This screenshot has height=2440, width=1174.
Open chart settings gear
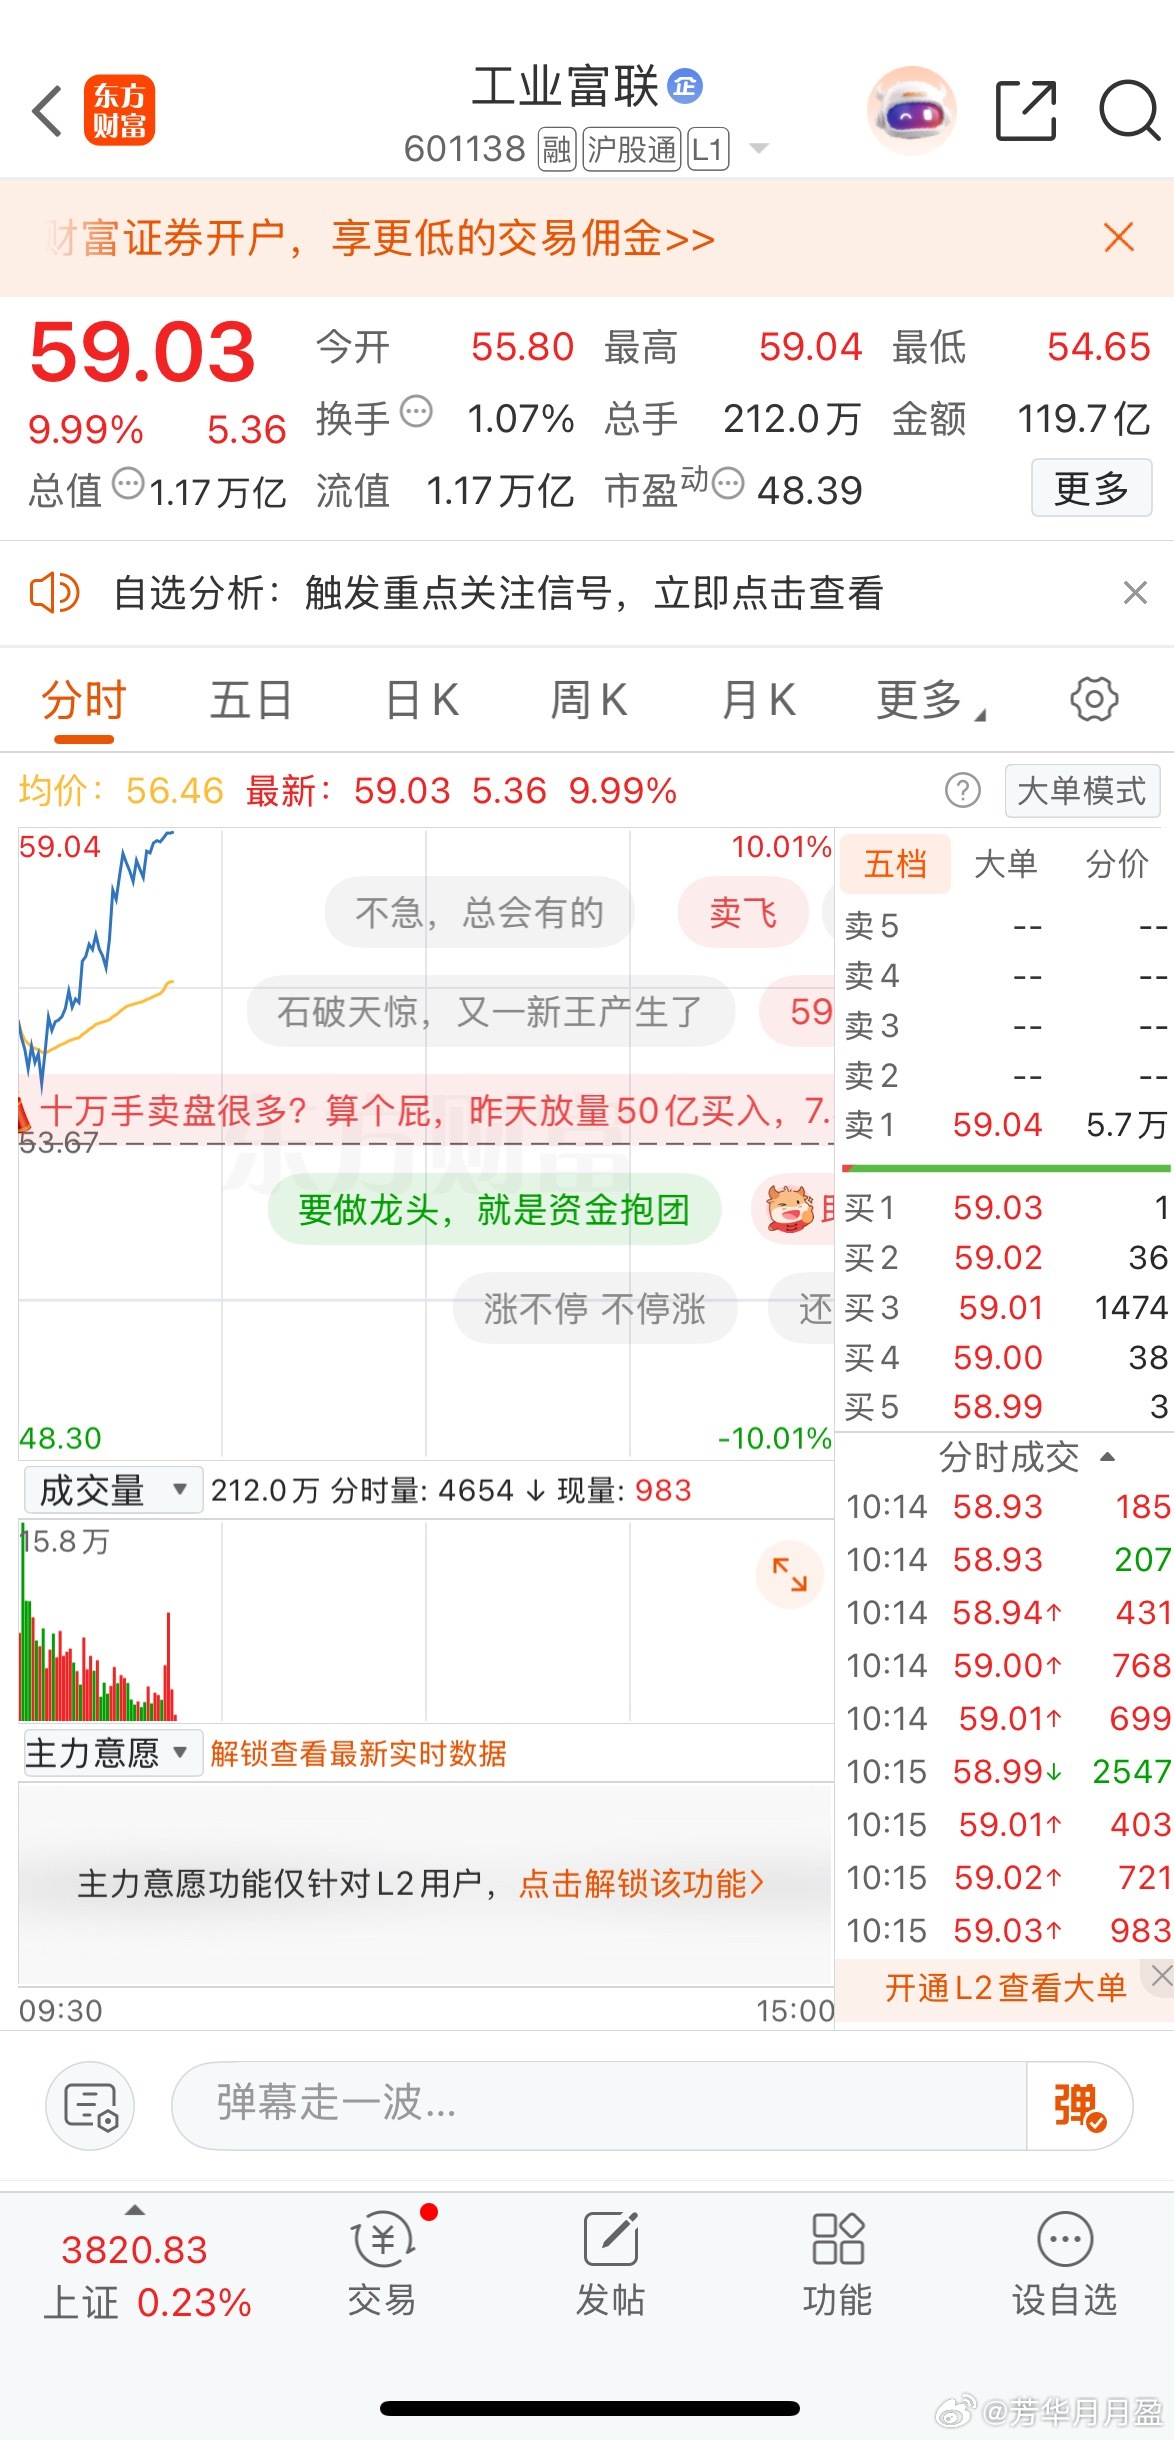coord(1094,699)
